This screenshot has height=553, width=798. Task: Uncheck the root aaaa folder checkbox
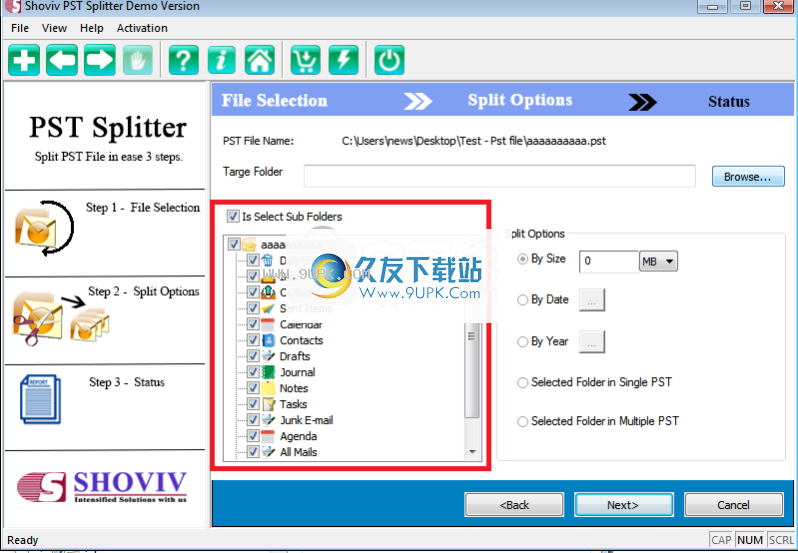pos(234,244)
